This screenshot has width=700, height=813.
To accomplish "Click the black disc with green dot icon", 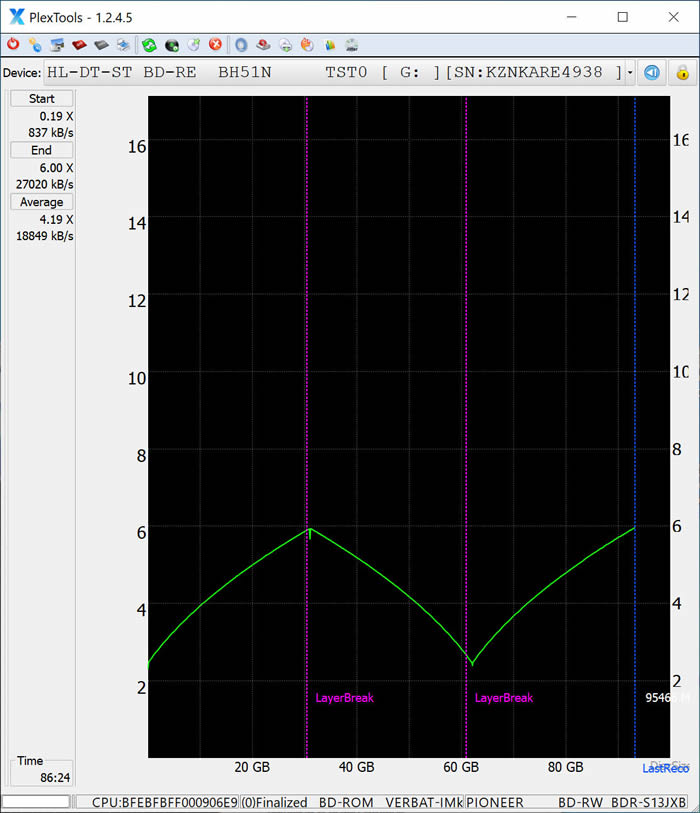I will click(x=172, y=45).
